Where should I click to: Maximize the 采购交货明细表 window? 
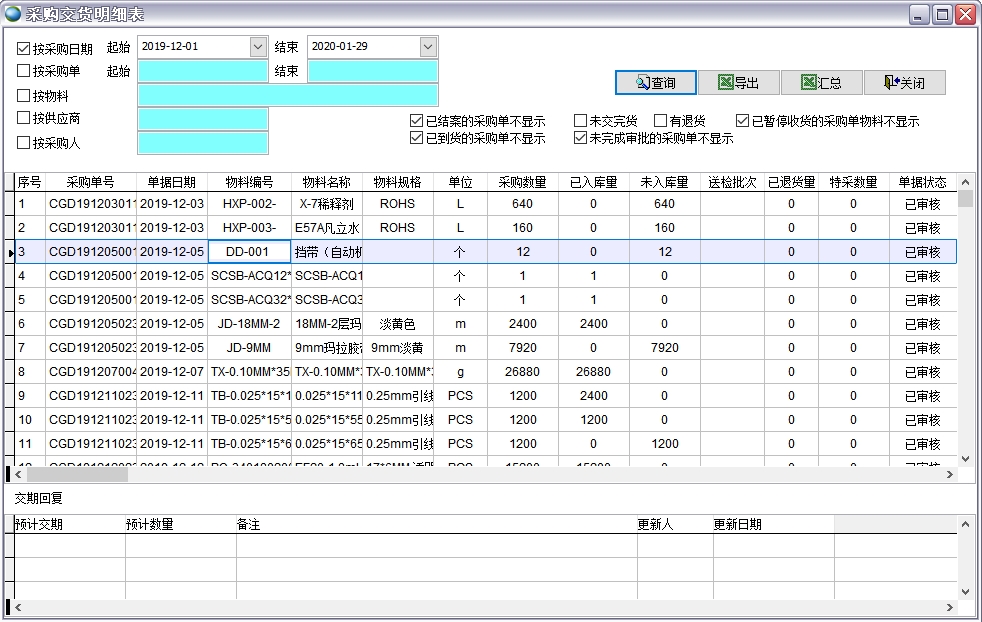tap(942, 14)
